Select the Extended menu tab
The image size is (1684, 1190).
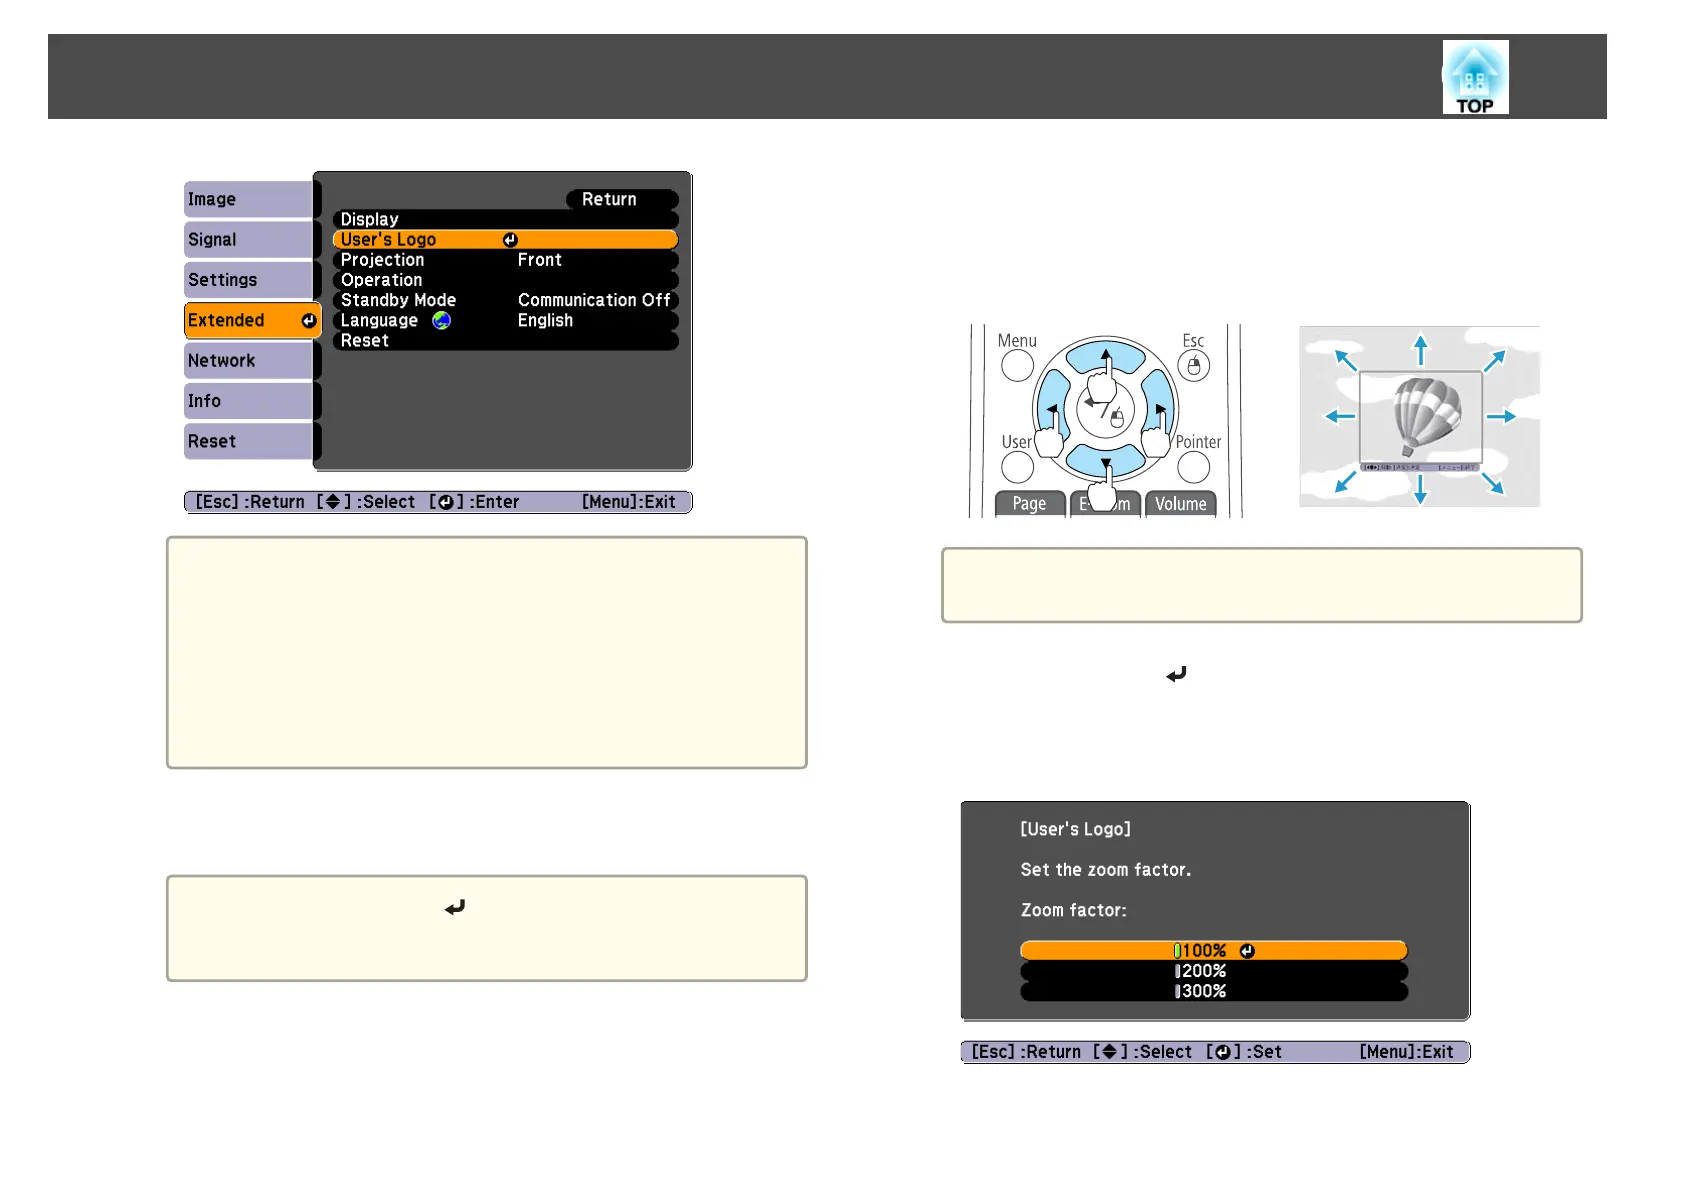pos(252,320)
